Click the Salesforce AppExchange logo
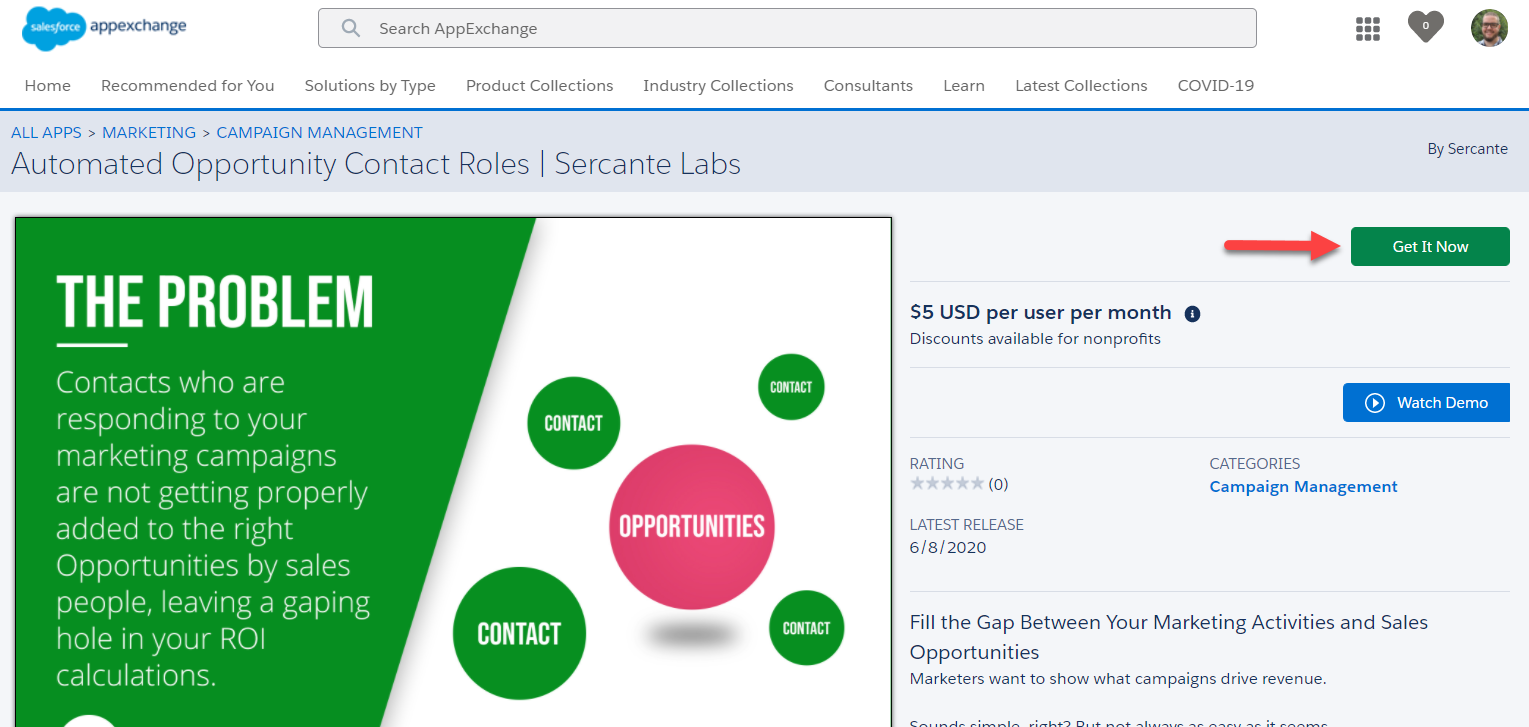 [x=104, y=28]
